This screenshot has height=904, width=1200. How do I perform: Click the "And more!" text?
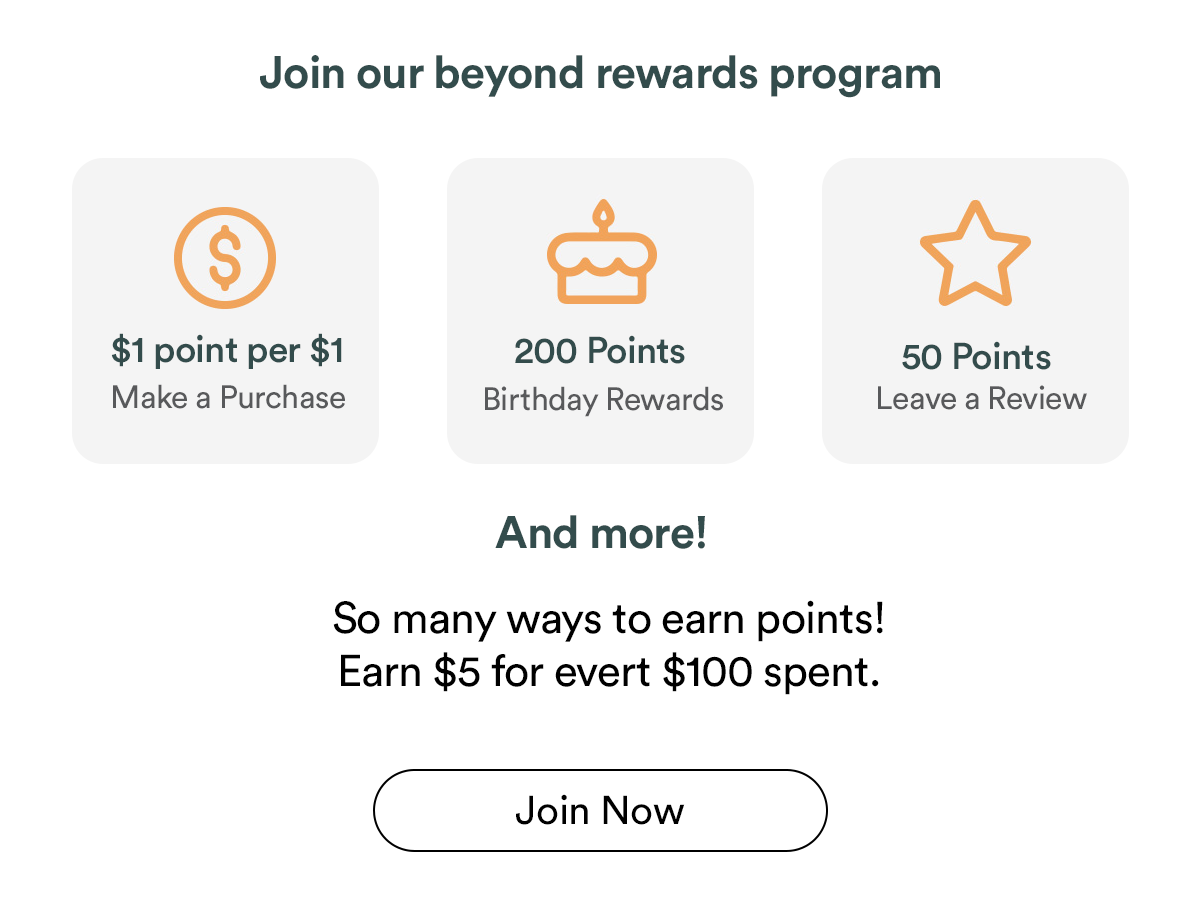click(601, 533)
